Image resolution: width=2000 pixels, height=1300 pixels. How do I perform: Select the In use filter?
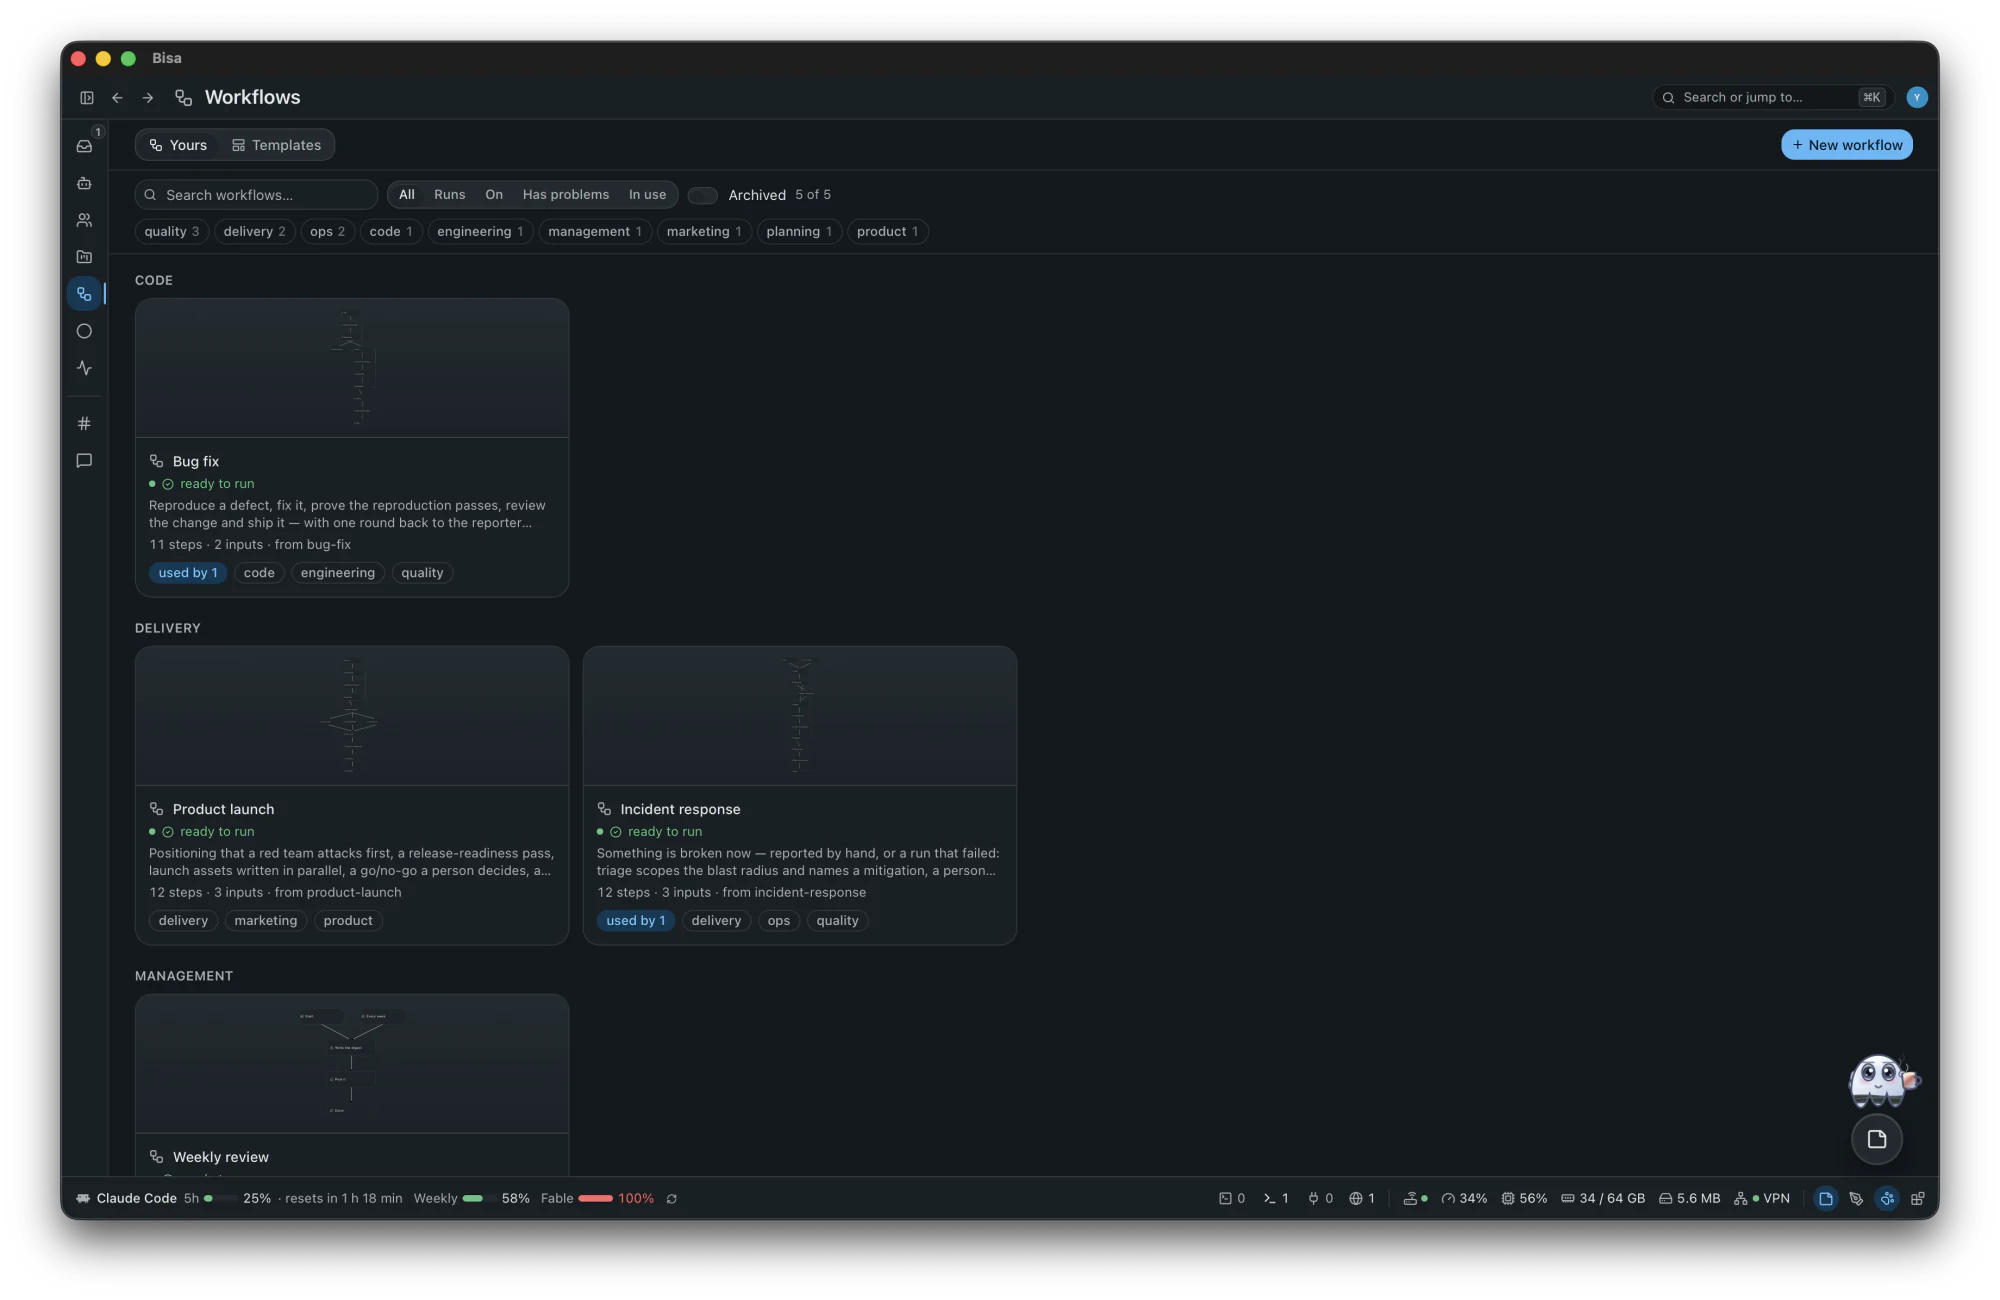pos(647,195)
